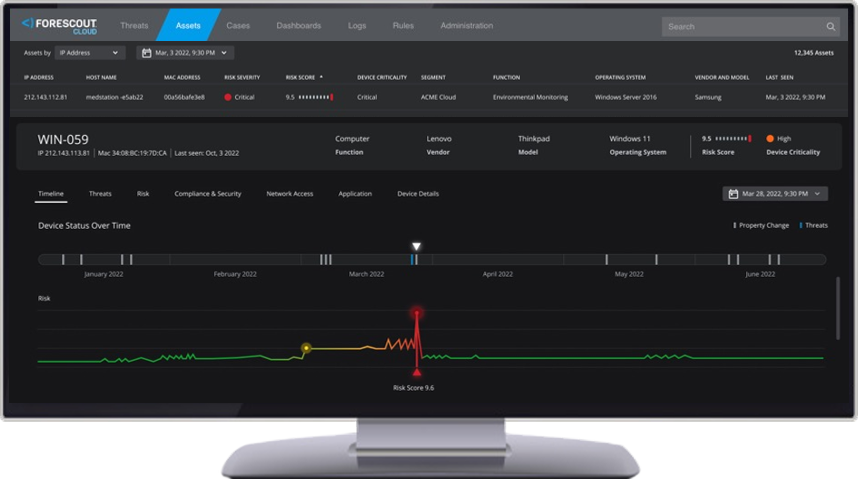Click the Windows Server 2016 cell

(625, 97)
